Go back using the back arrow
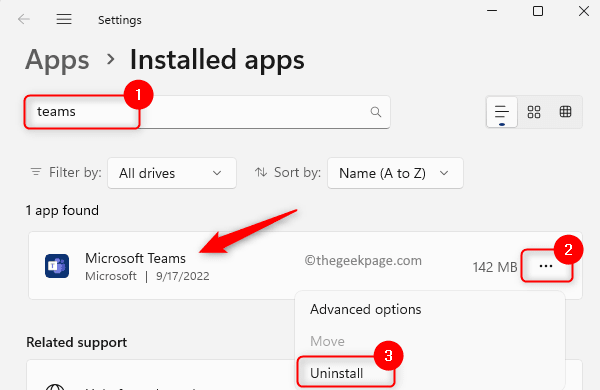Image resolution: width=600 pixels, height=390 pixels. tap(24, 19)
